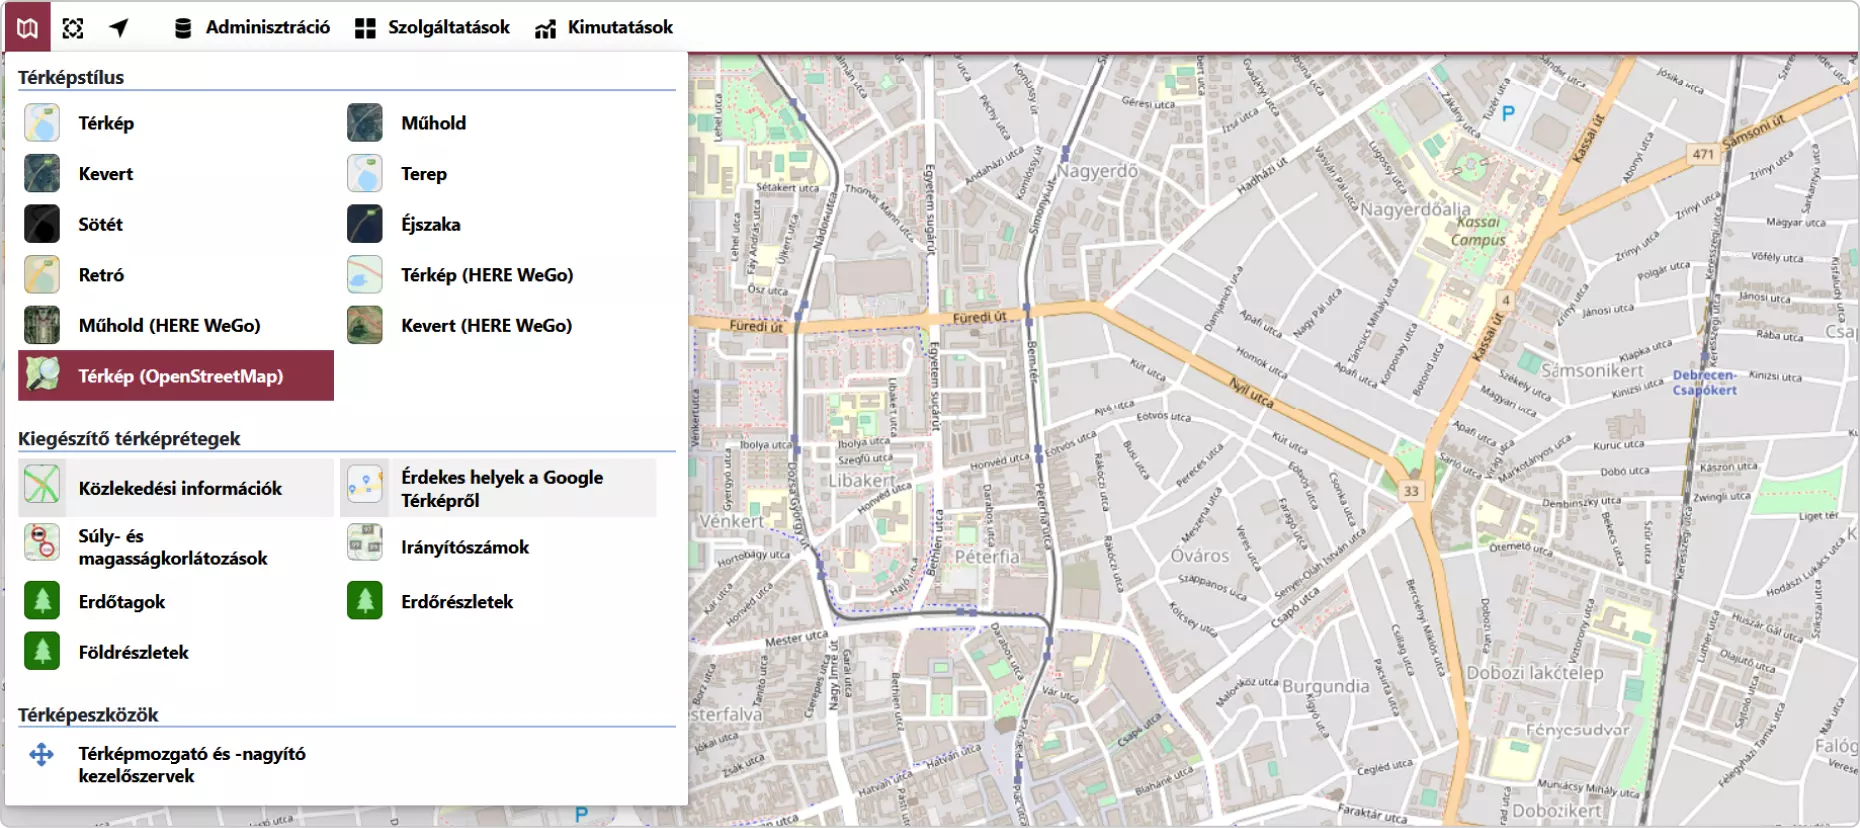Select the Éjszaka night style icon

(365, 224)
